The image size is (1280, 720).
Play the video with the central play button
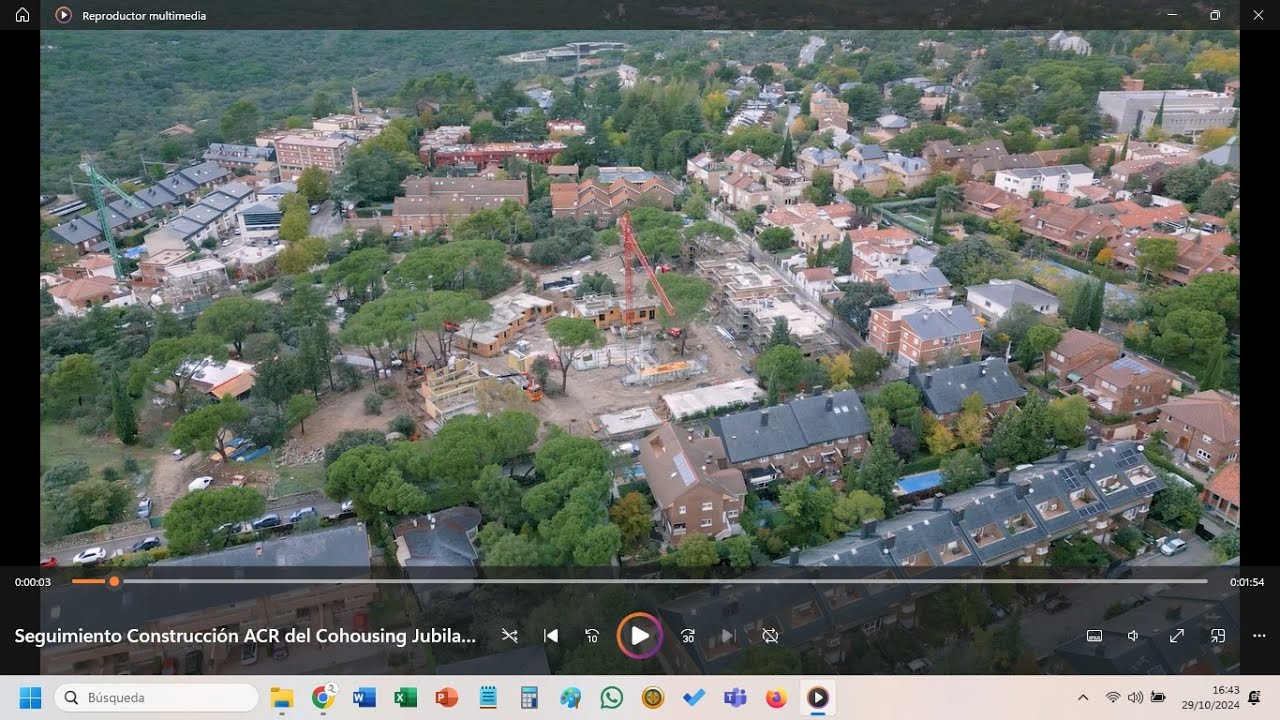pos(639,635)
